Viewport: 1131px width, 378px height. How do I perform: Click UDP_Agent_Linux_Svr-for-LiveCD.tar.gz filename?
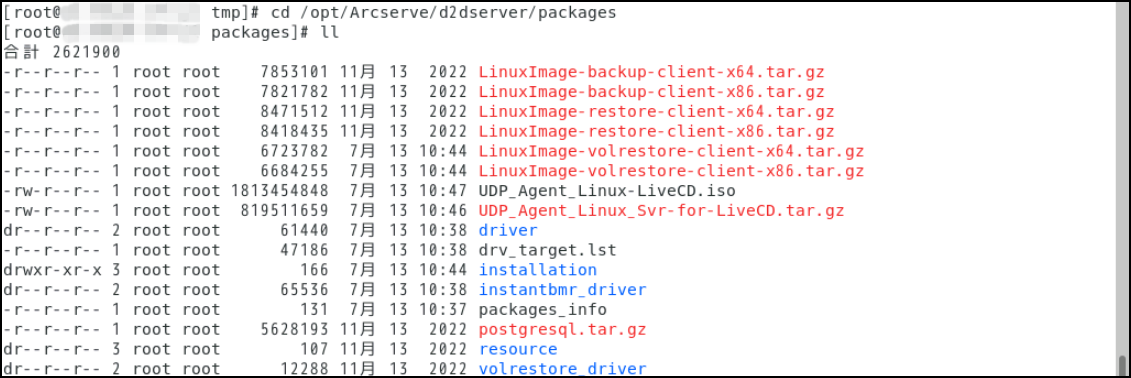[x=661, y=211]
